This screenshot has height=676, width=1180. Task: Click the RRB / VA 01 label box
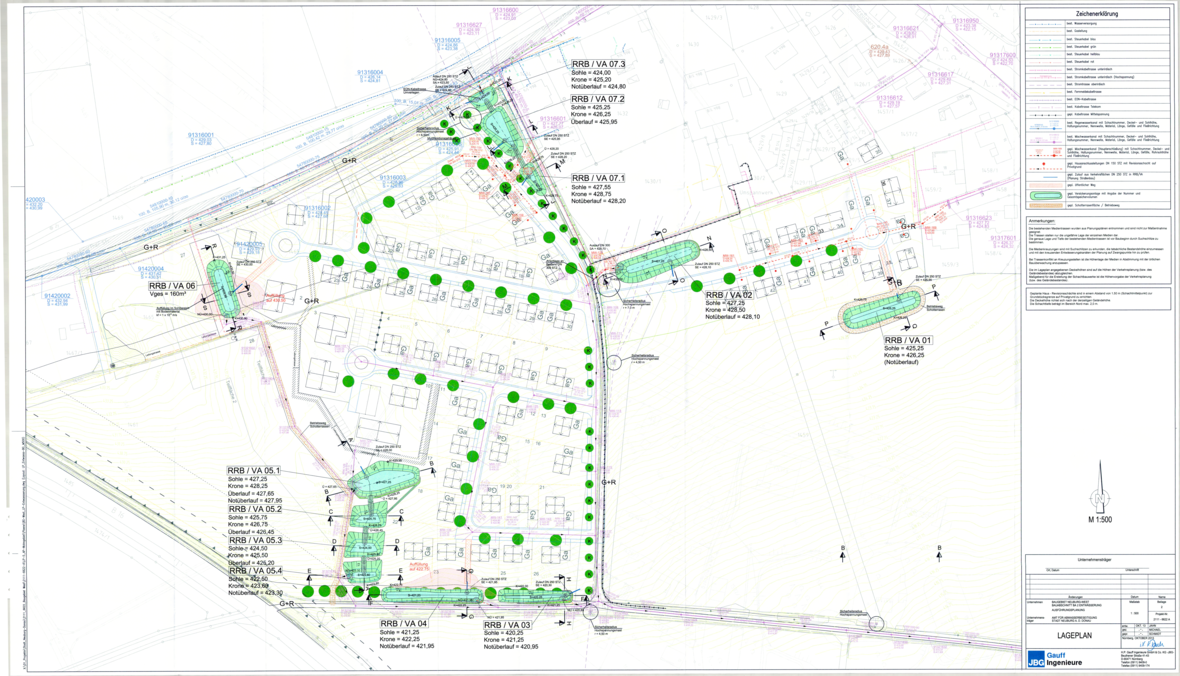click(x=908, y=341)
